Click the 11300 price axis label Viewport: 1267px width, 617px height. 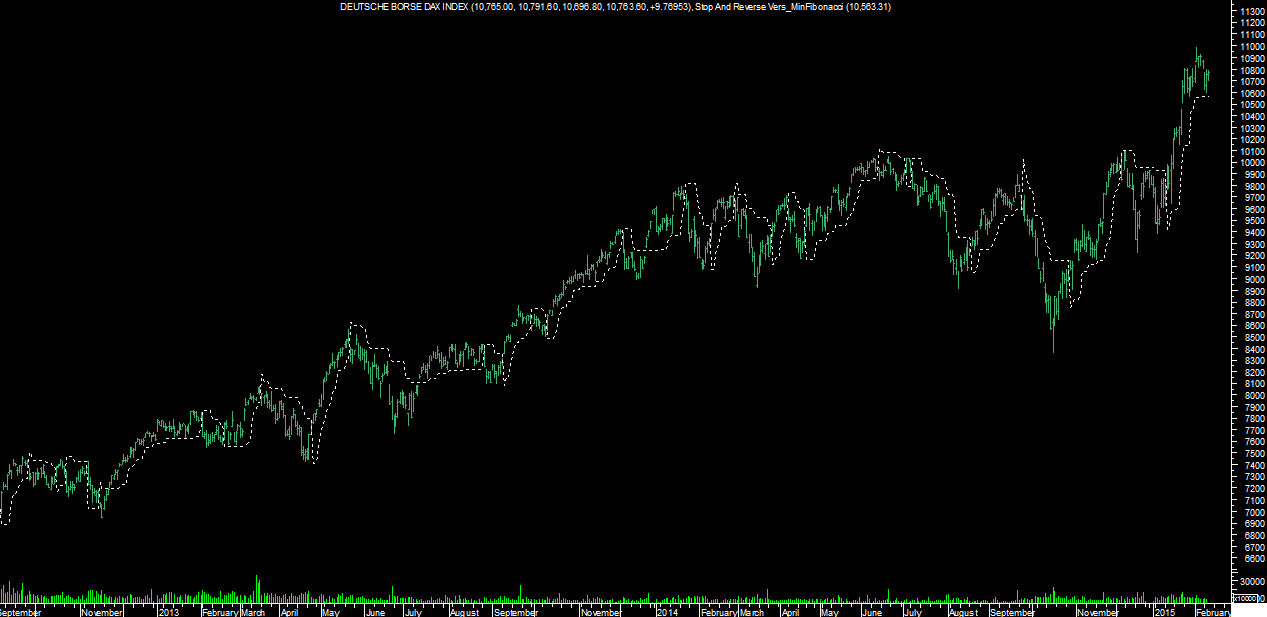click(1252, 12)
